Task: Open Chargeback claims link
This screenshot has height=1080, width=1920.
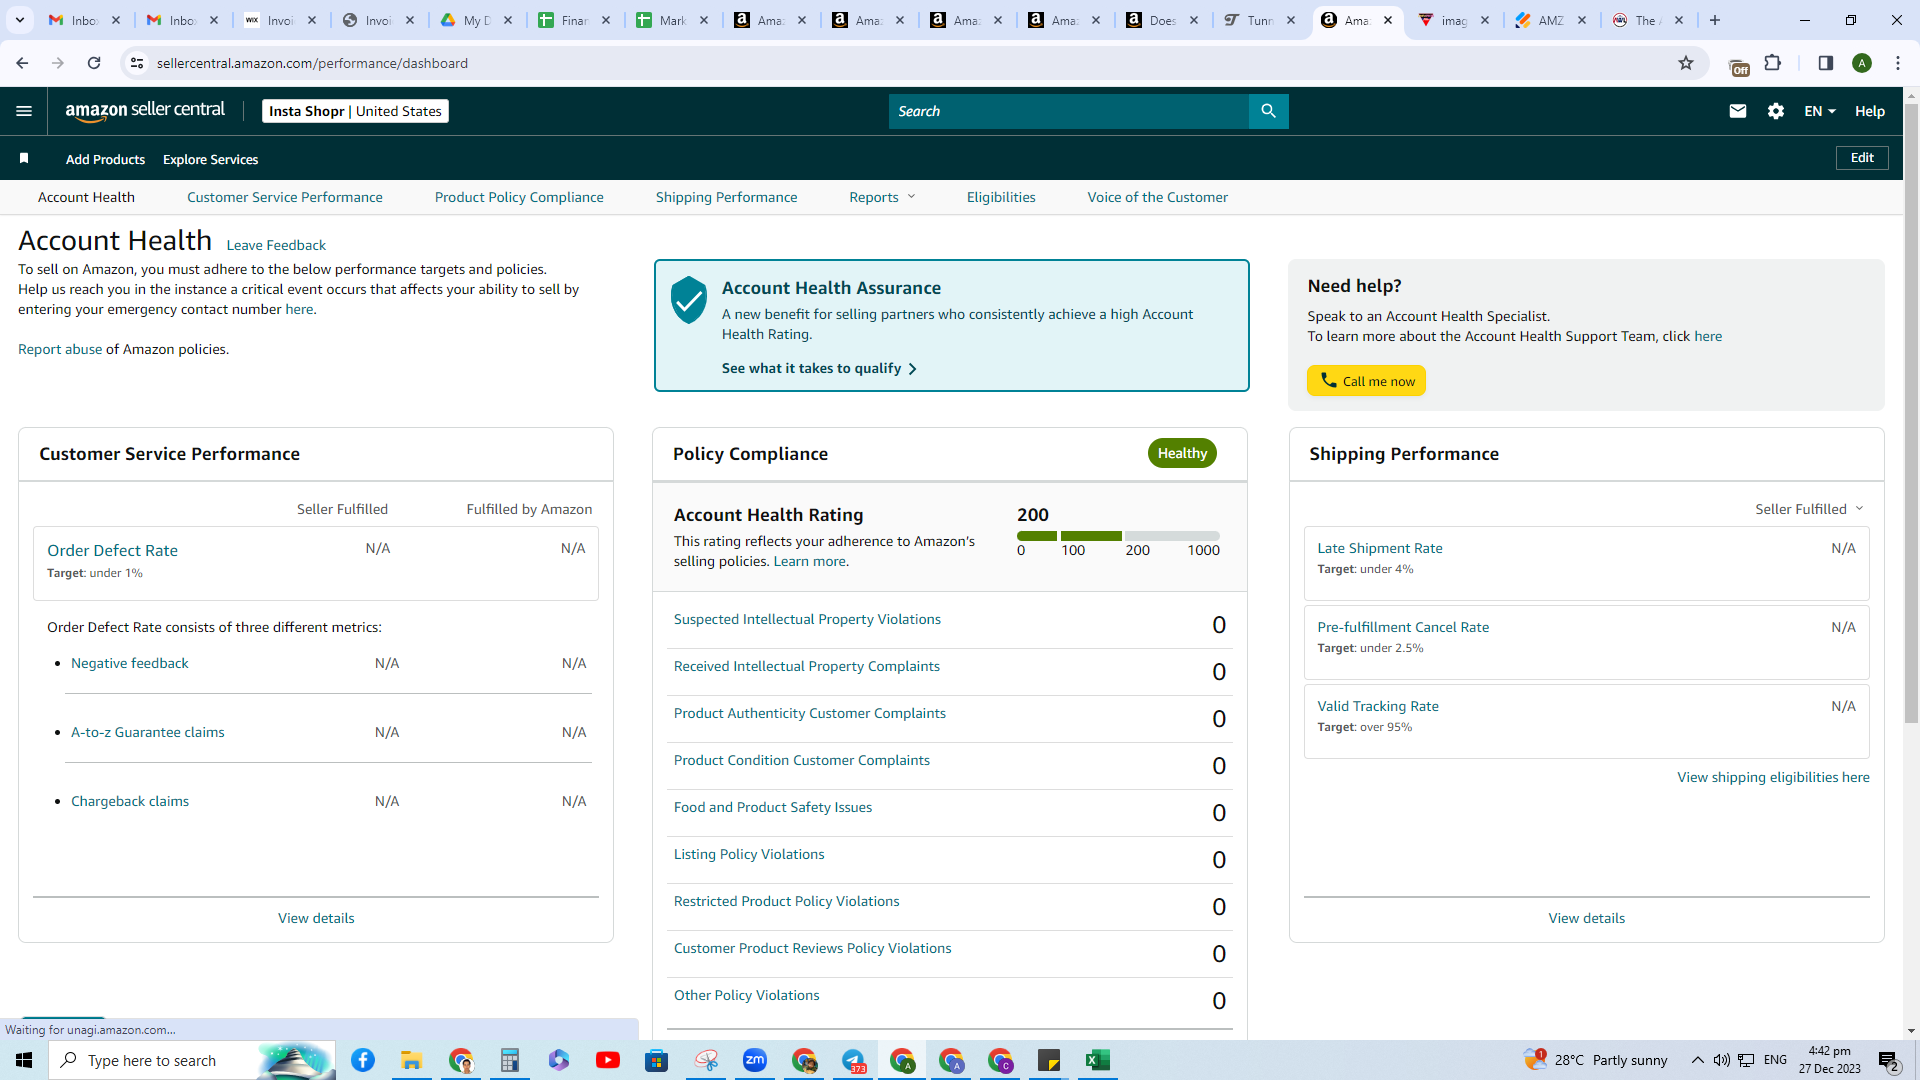Action: tap(130, 801)
